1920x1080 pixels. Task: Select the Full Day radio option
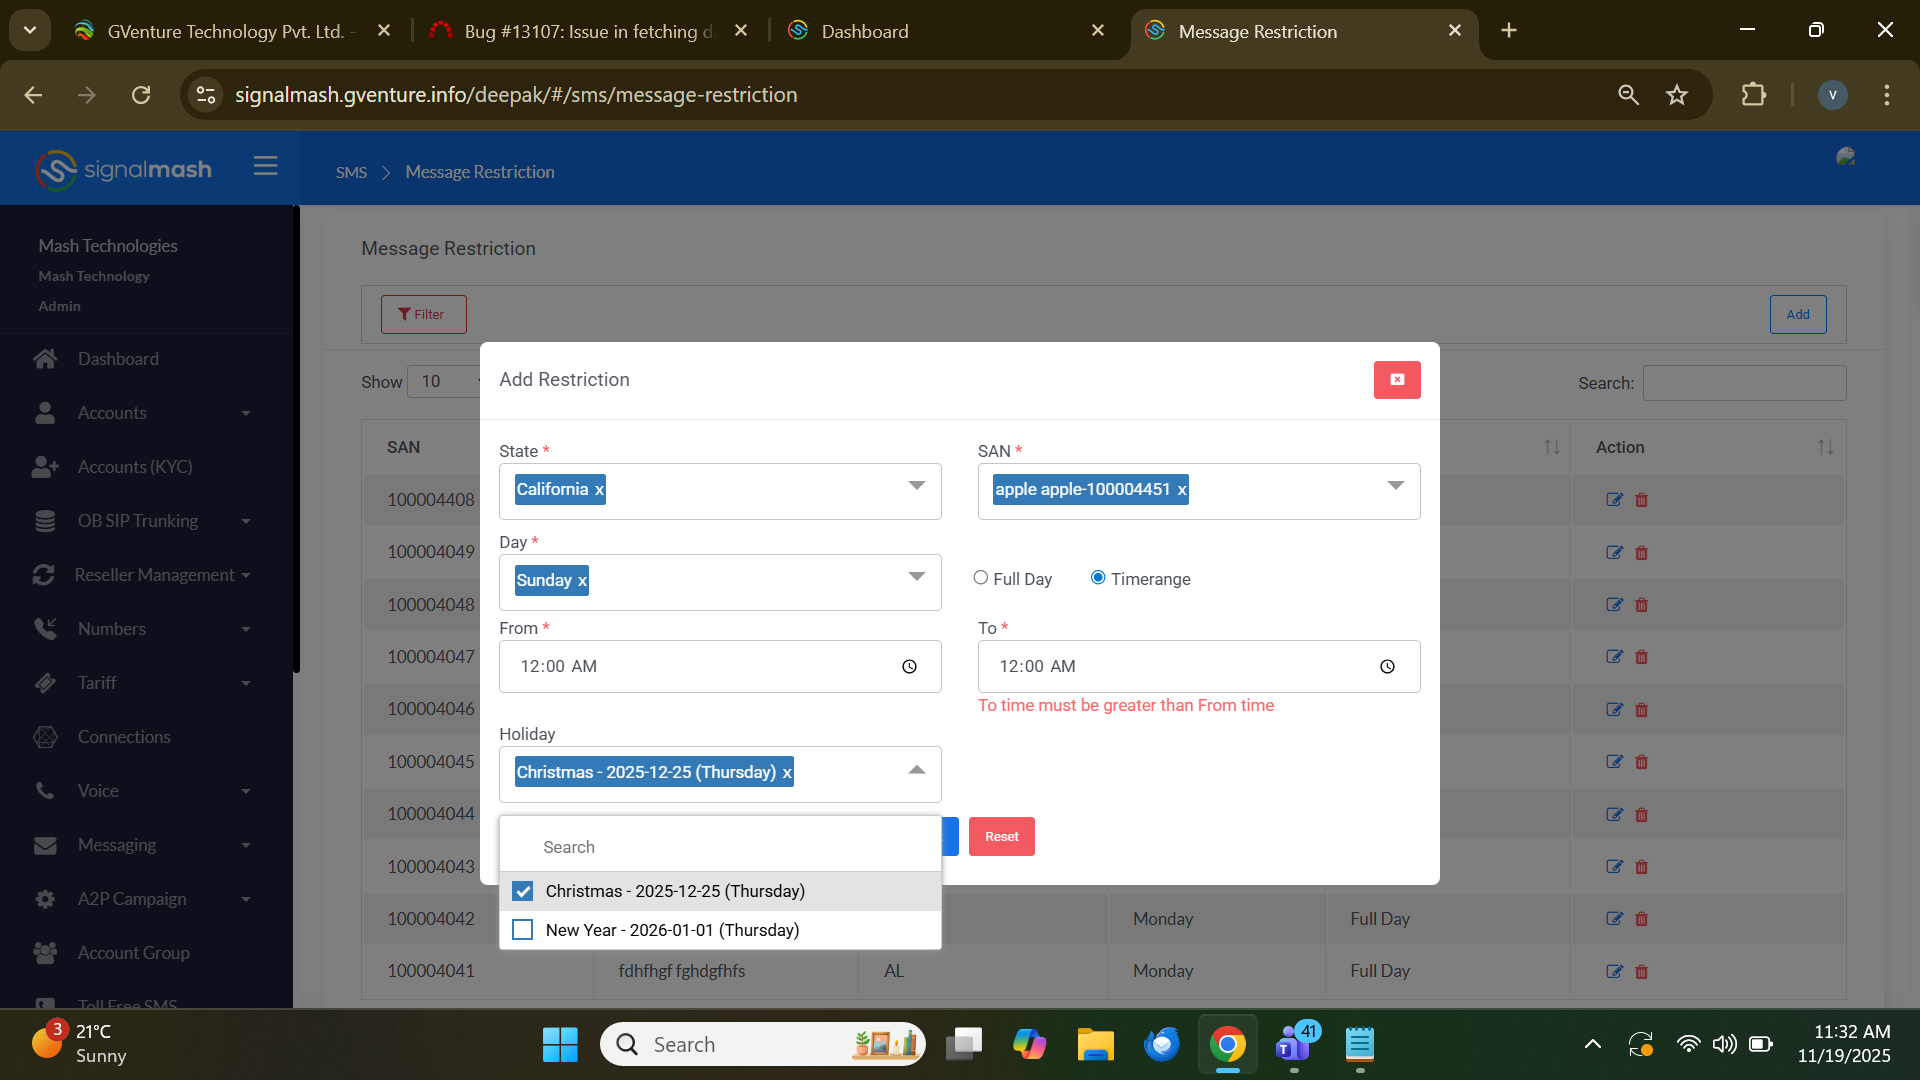(980, 578)
